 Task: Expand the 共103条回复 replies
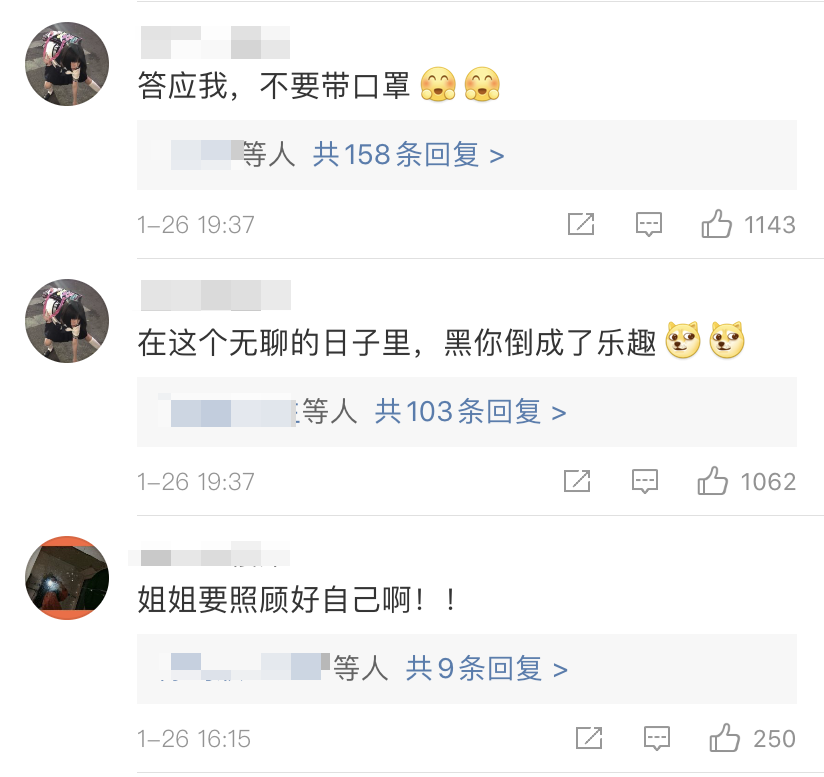point(470,412)
